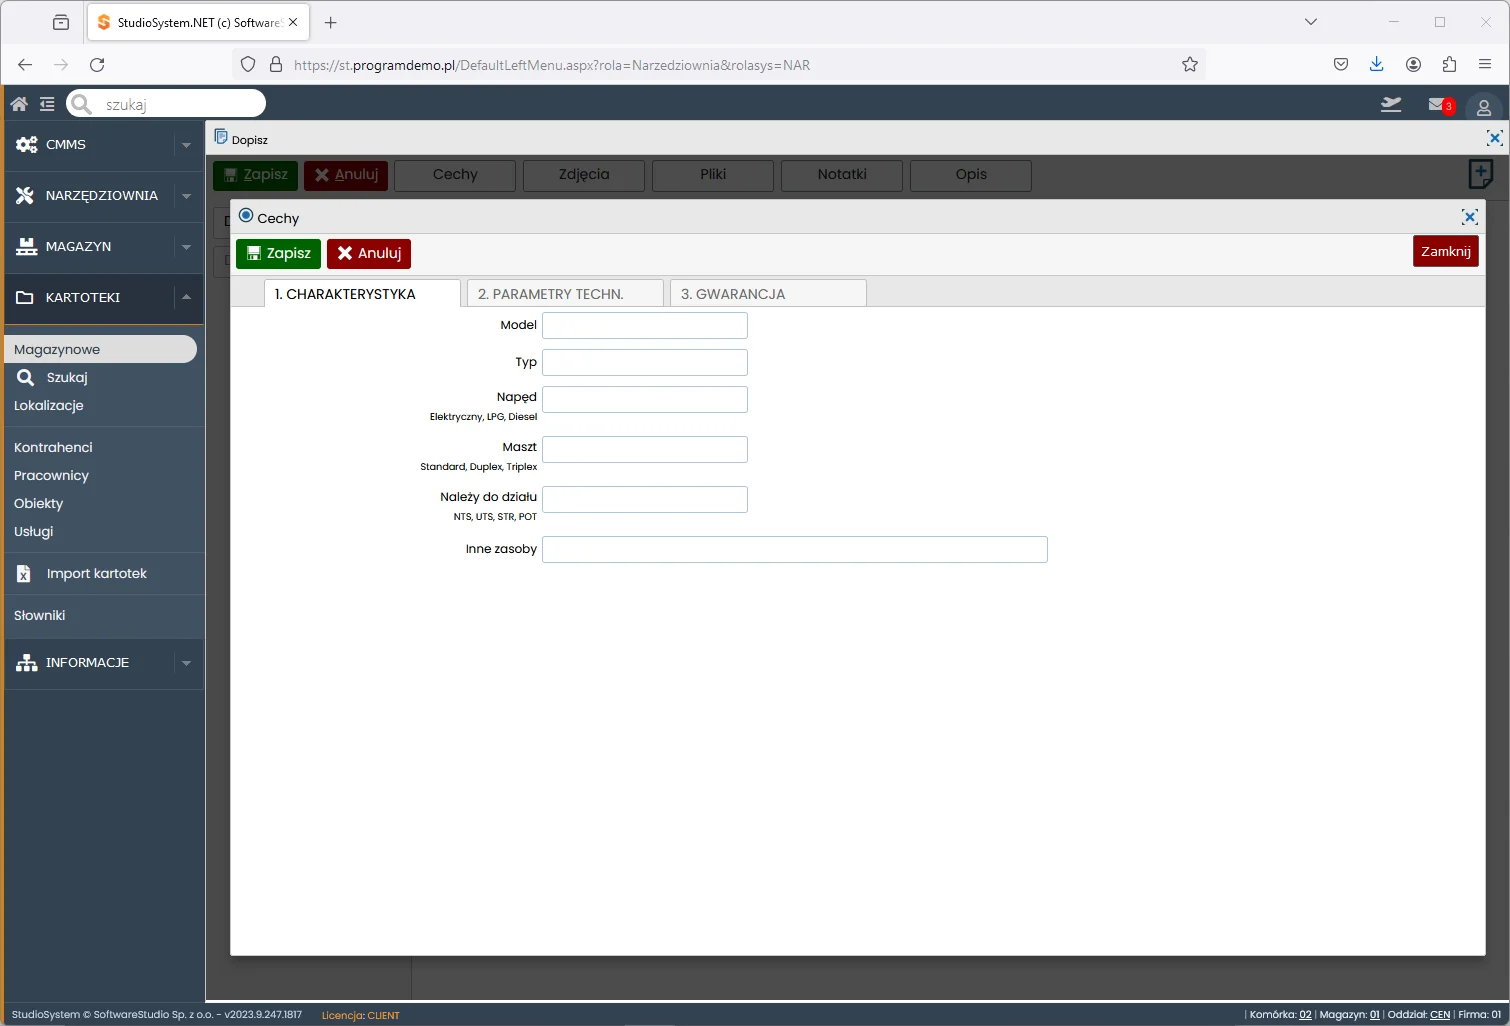This screenshot has height=1026, width=1510.
Task: Click the Komórka 02 link in status bar
Action: 1305,1015
